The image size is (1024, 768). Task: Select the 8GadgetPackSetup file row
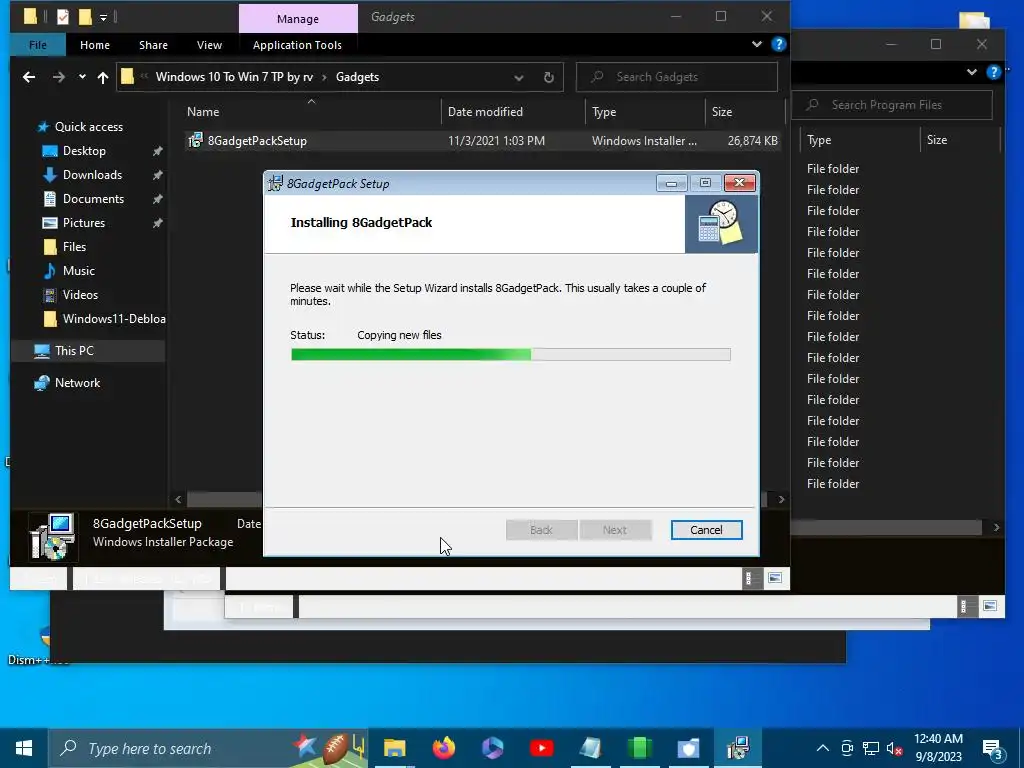coord(482,140)
